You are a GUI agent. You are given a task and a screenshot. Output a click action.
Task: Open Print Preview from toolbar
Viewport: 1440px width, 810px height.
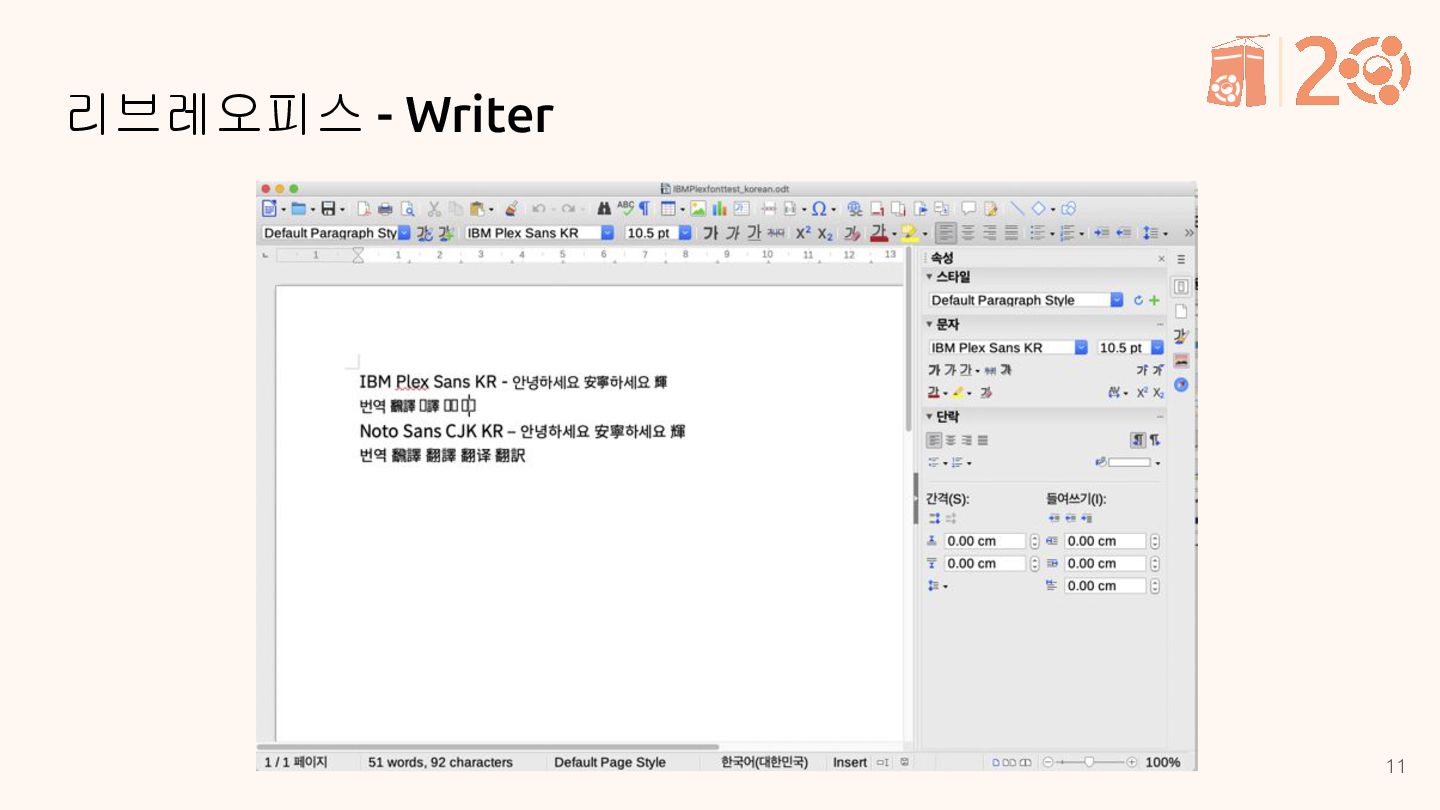(x=407, y=209)
